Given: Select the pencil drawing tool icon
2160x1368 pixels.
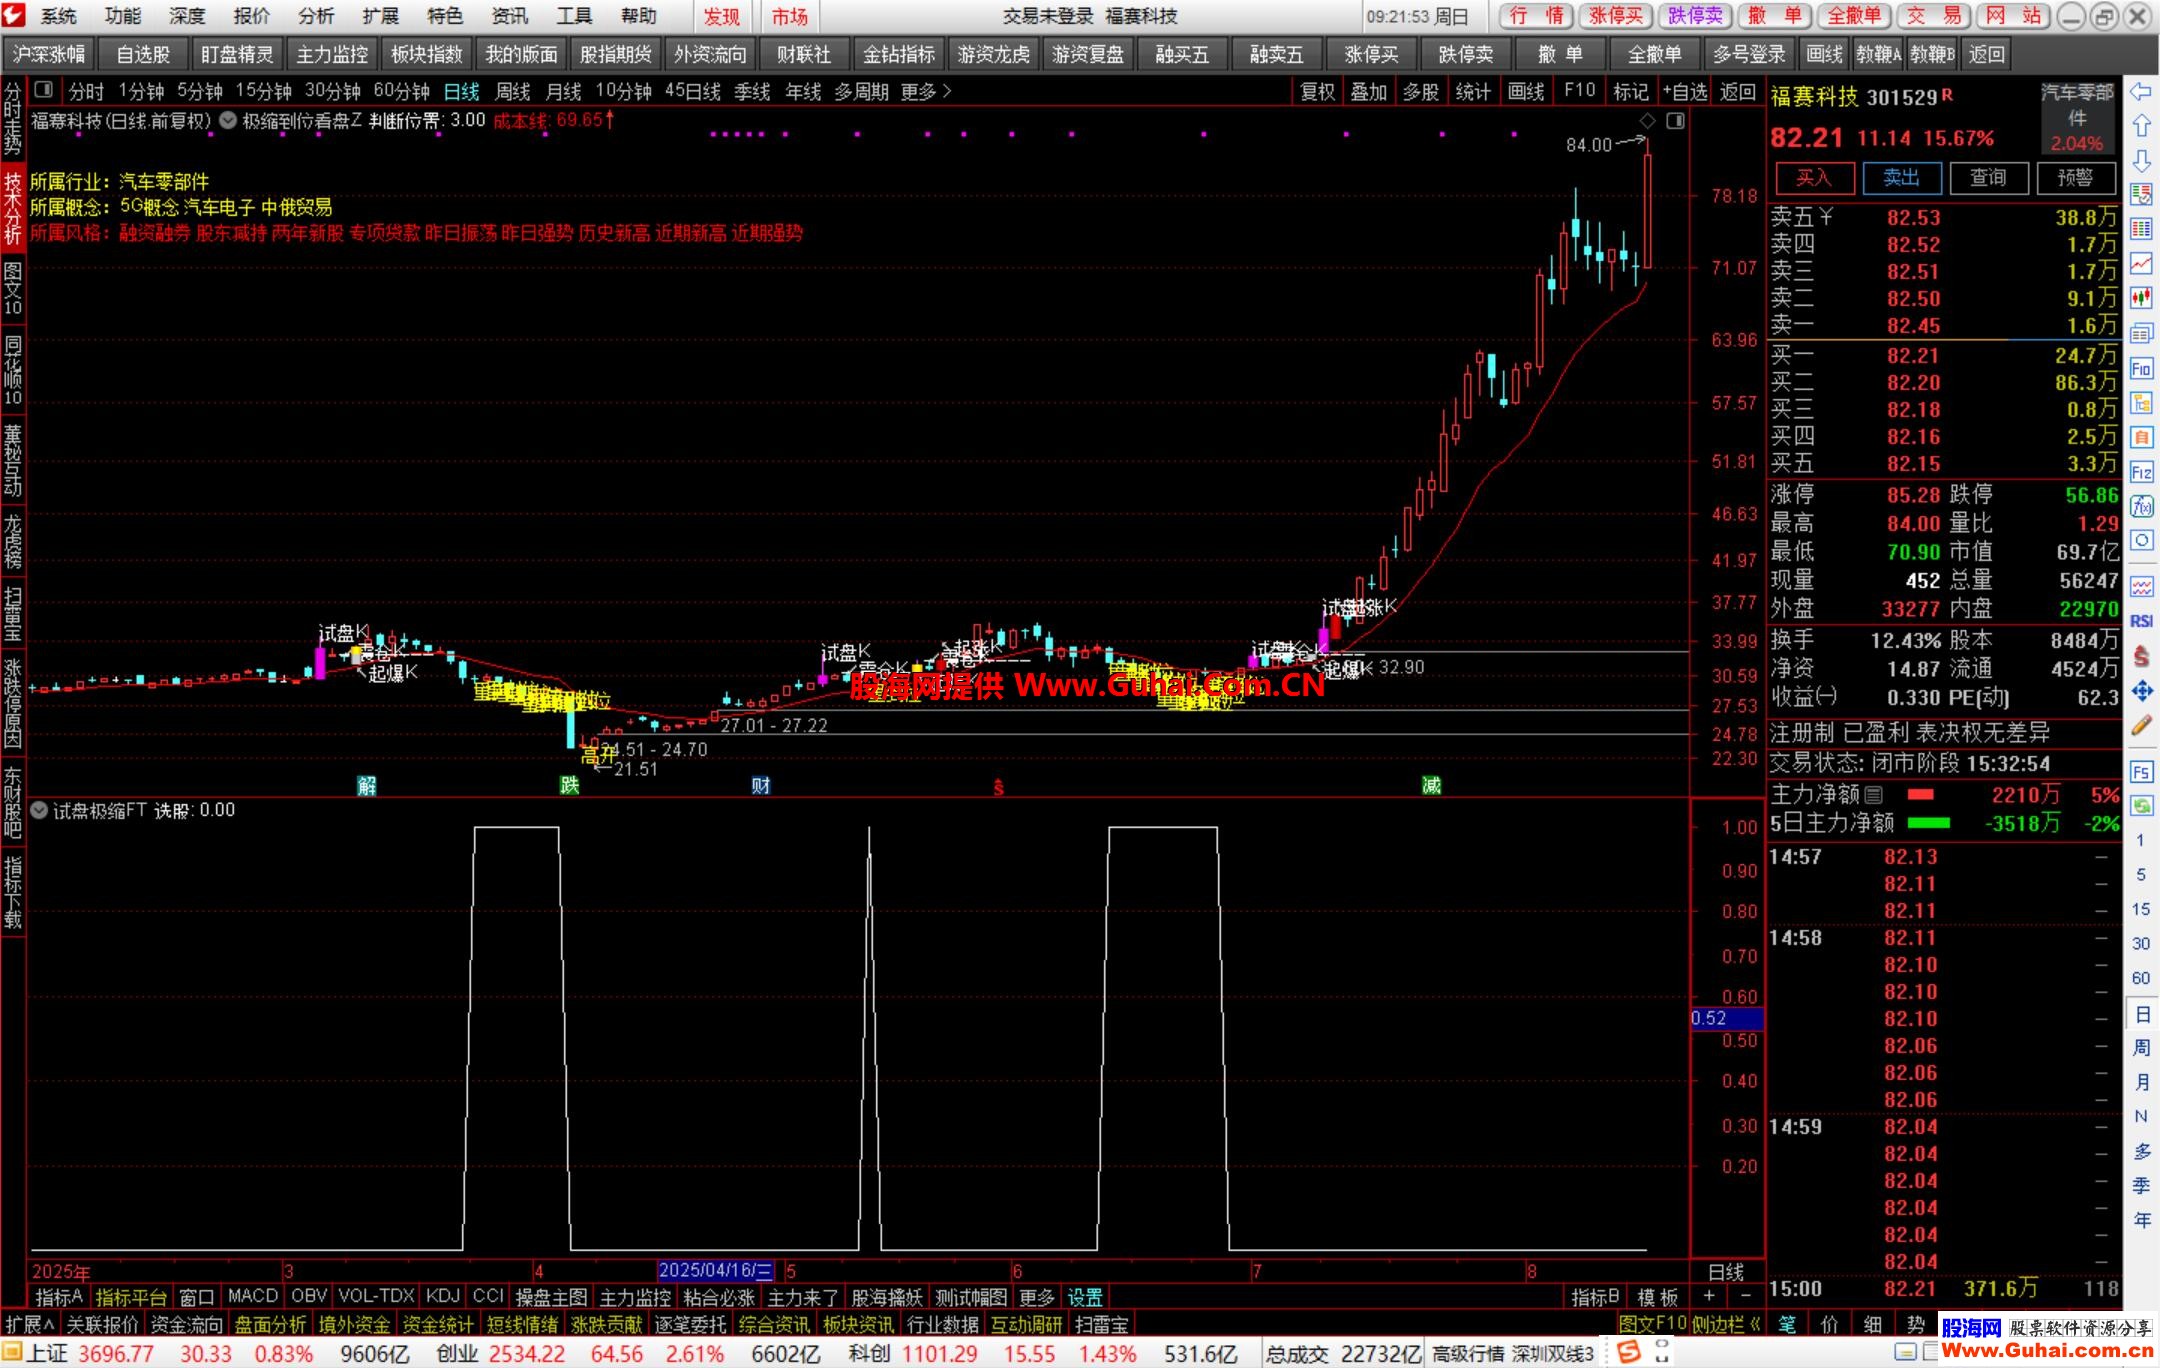Looking at the screenshot, I should tap(2141, 726).
